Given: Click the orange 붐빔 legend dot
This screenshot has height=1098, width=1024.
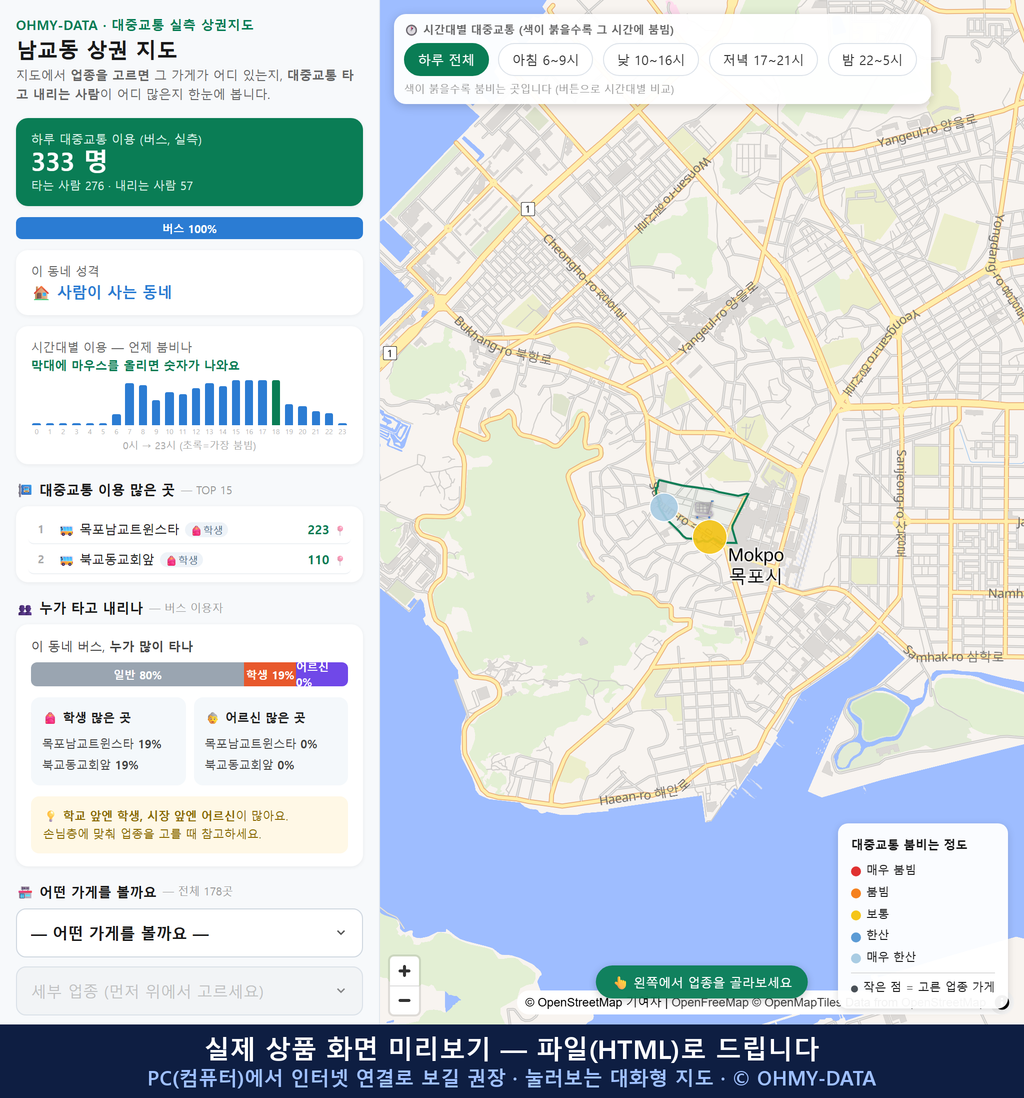Looking at the screenshot, I should click(x=855, y=893).
